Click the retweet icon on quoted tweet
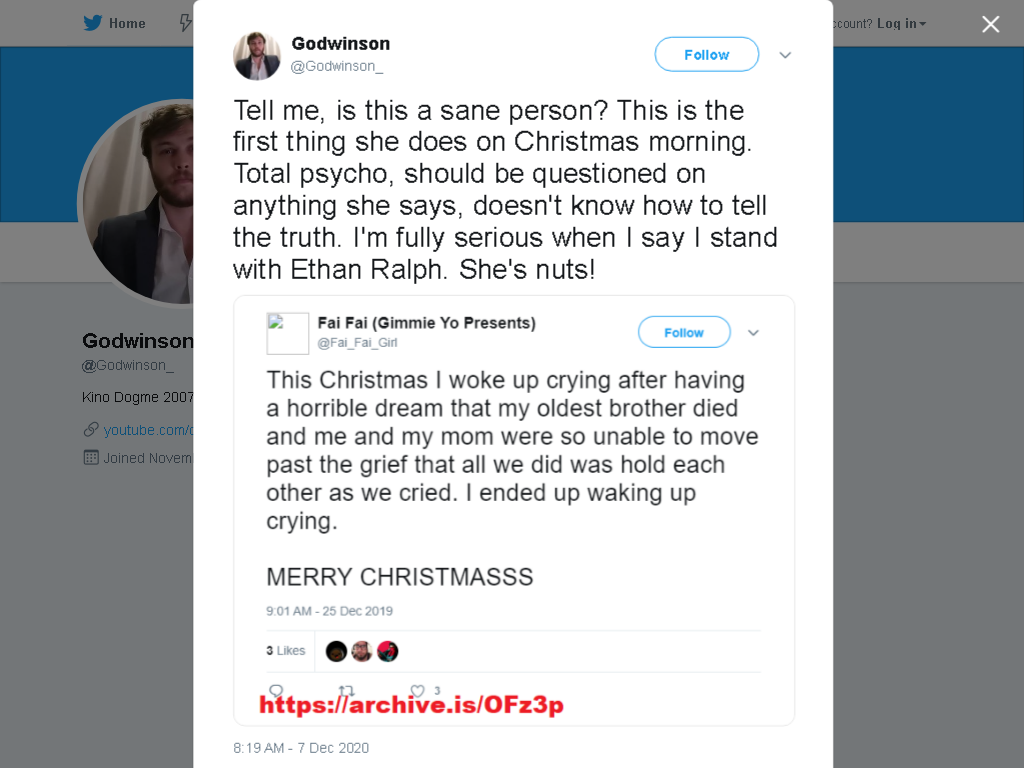 tap(346, 690)
